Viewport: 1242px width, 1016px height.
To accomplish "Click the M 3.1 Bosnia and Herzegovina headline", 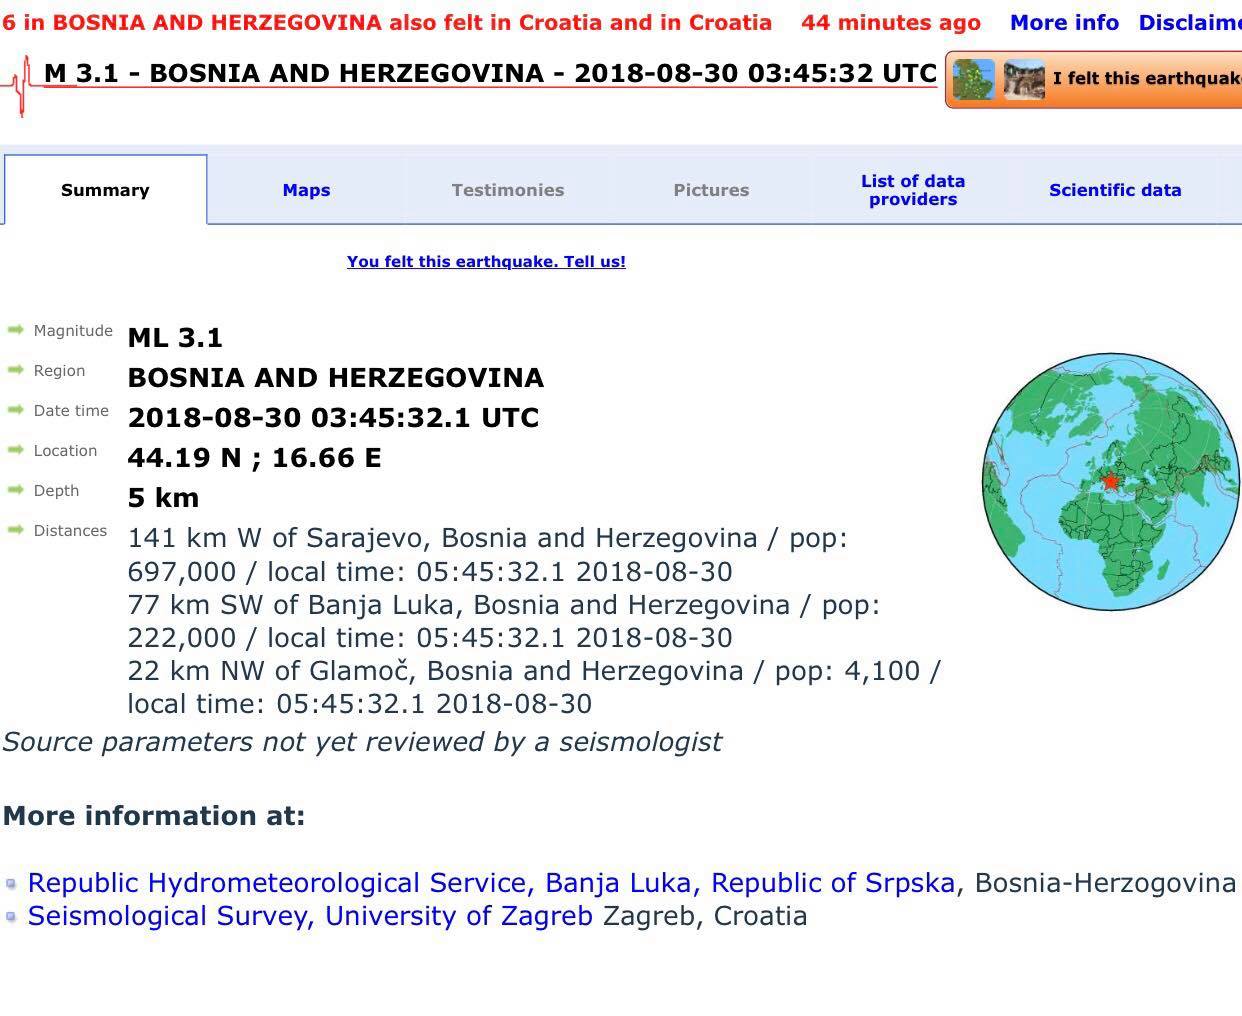I will point(490,73).
